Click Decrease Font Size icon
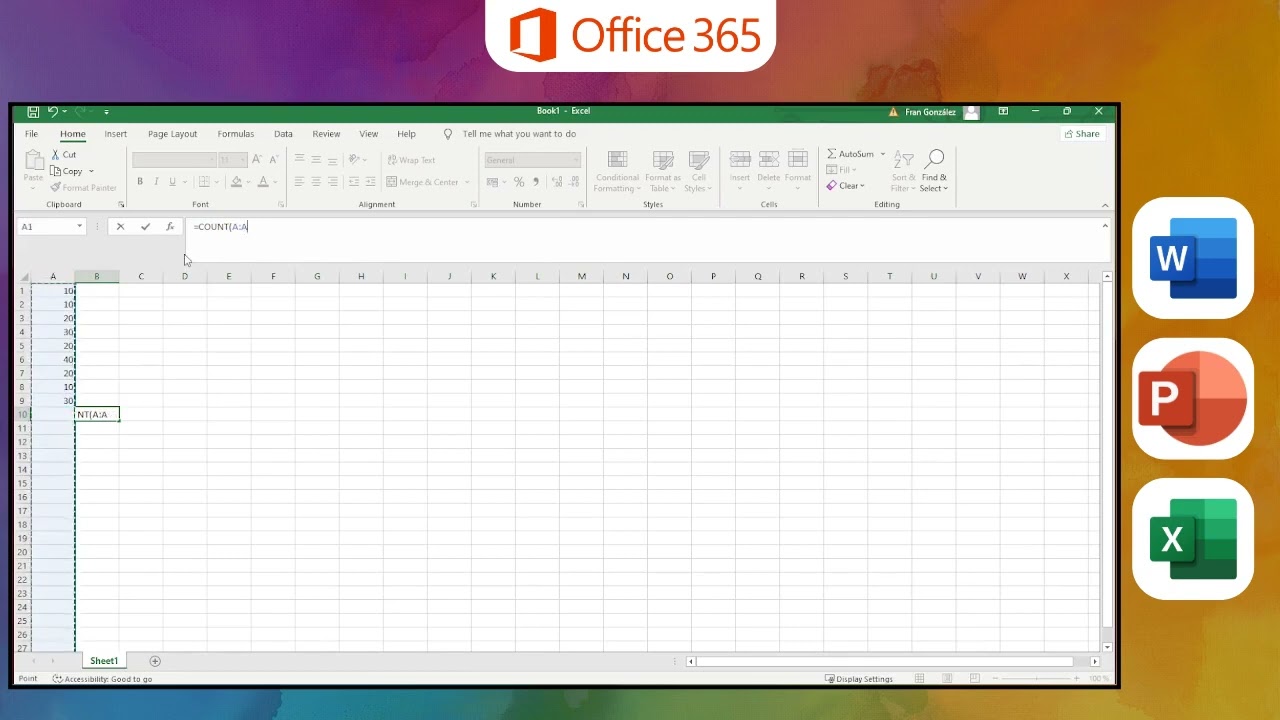This screenshot has width=1280, height=720. [272, 160]
